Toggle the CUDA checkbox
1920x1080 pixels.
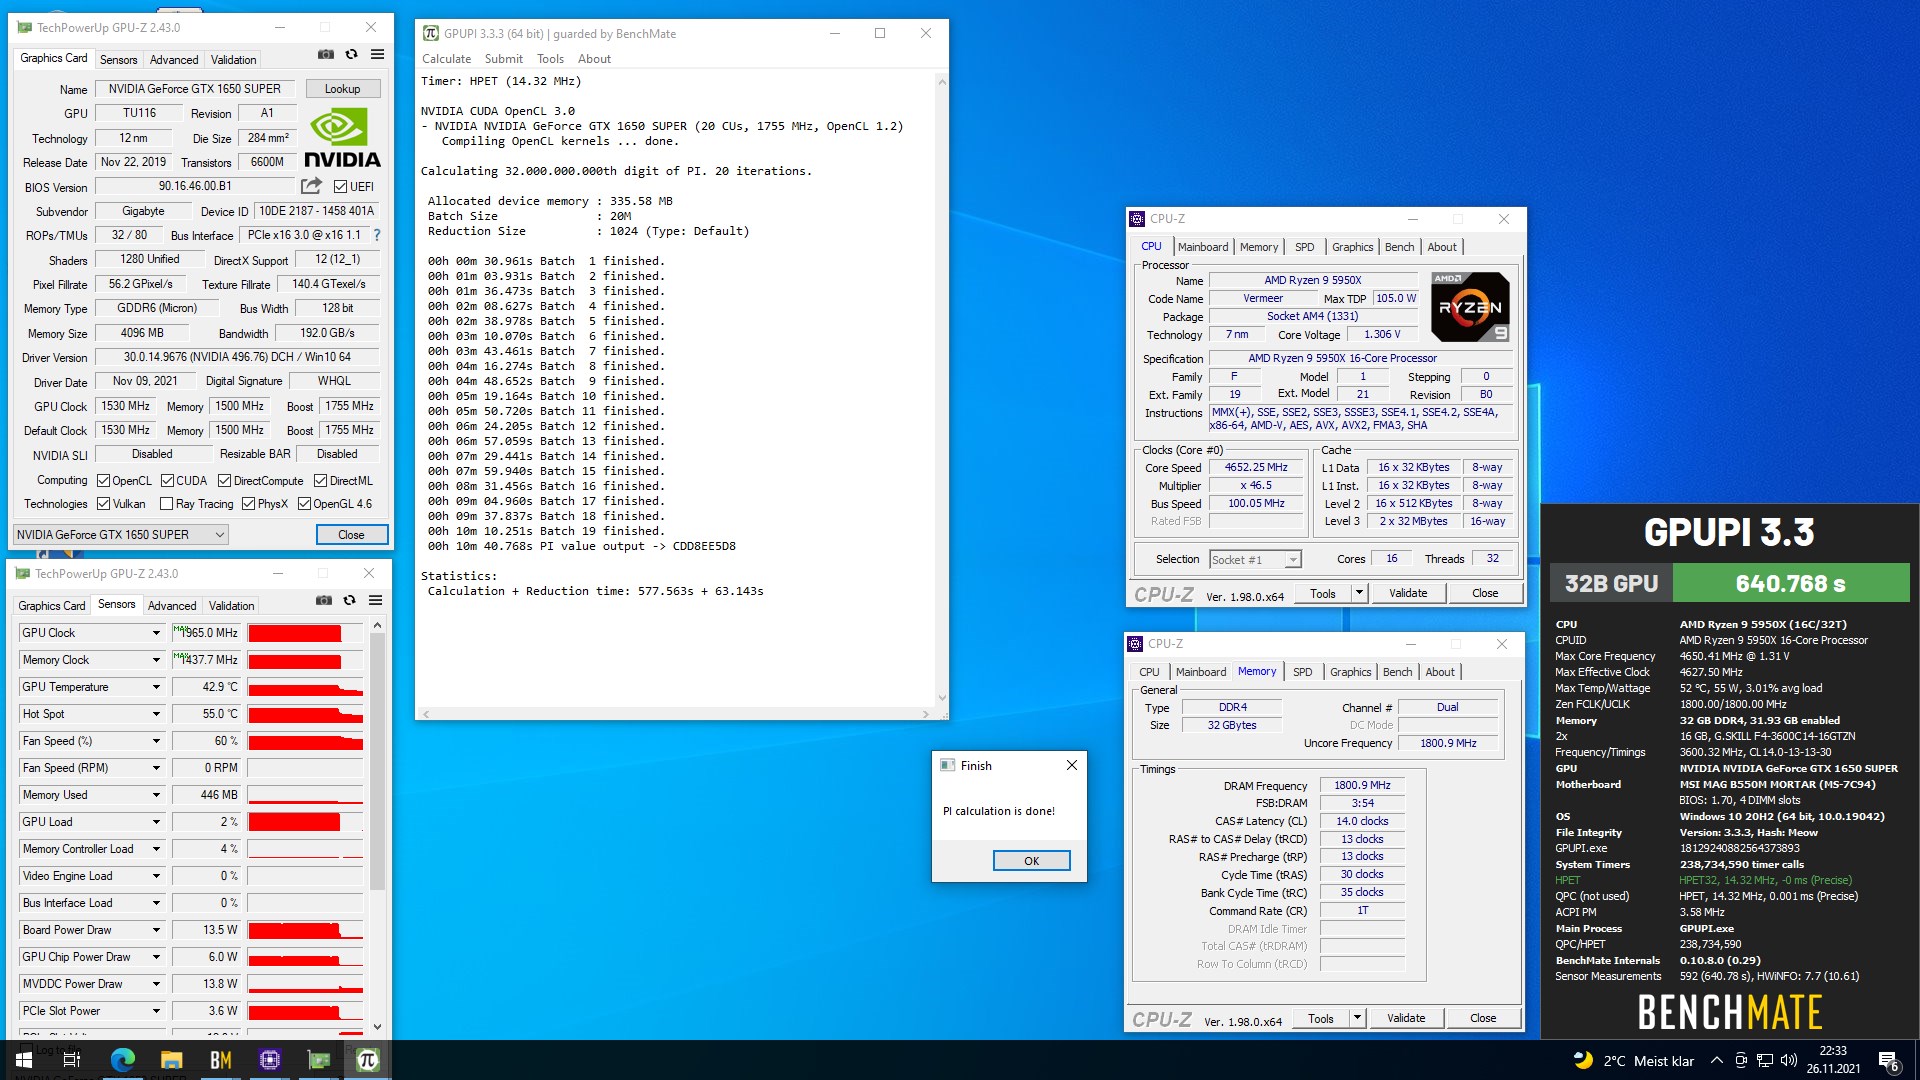coord(168,481)
